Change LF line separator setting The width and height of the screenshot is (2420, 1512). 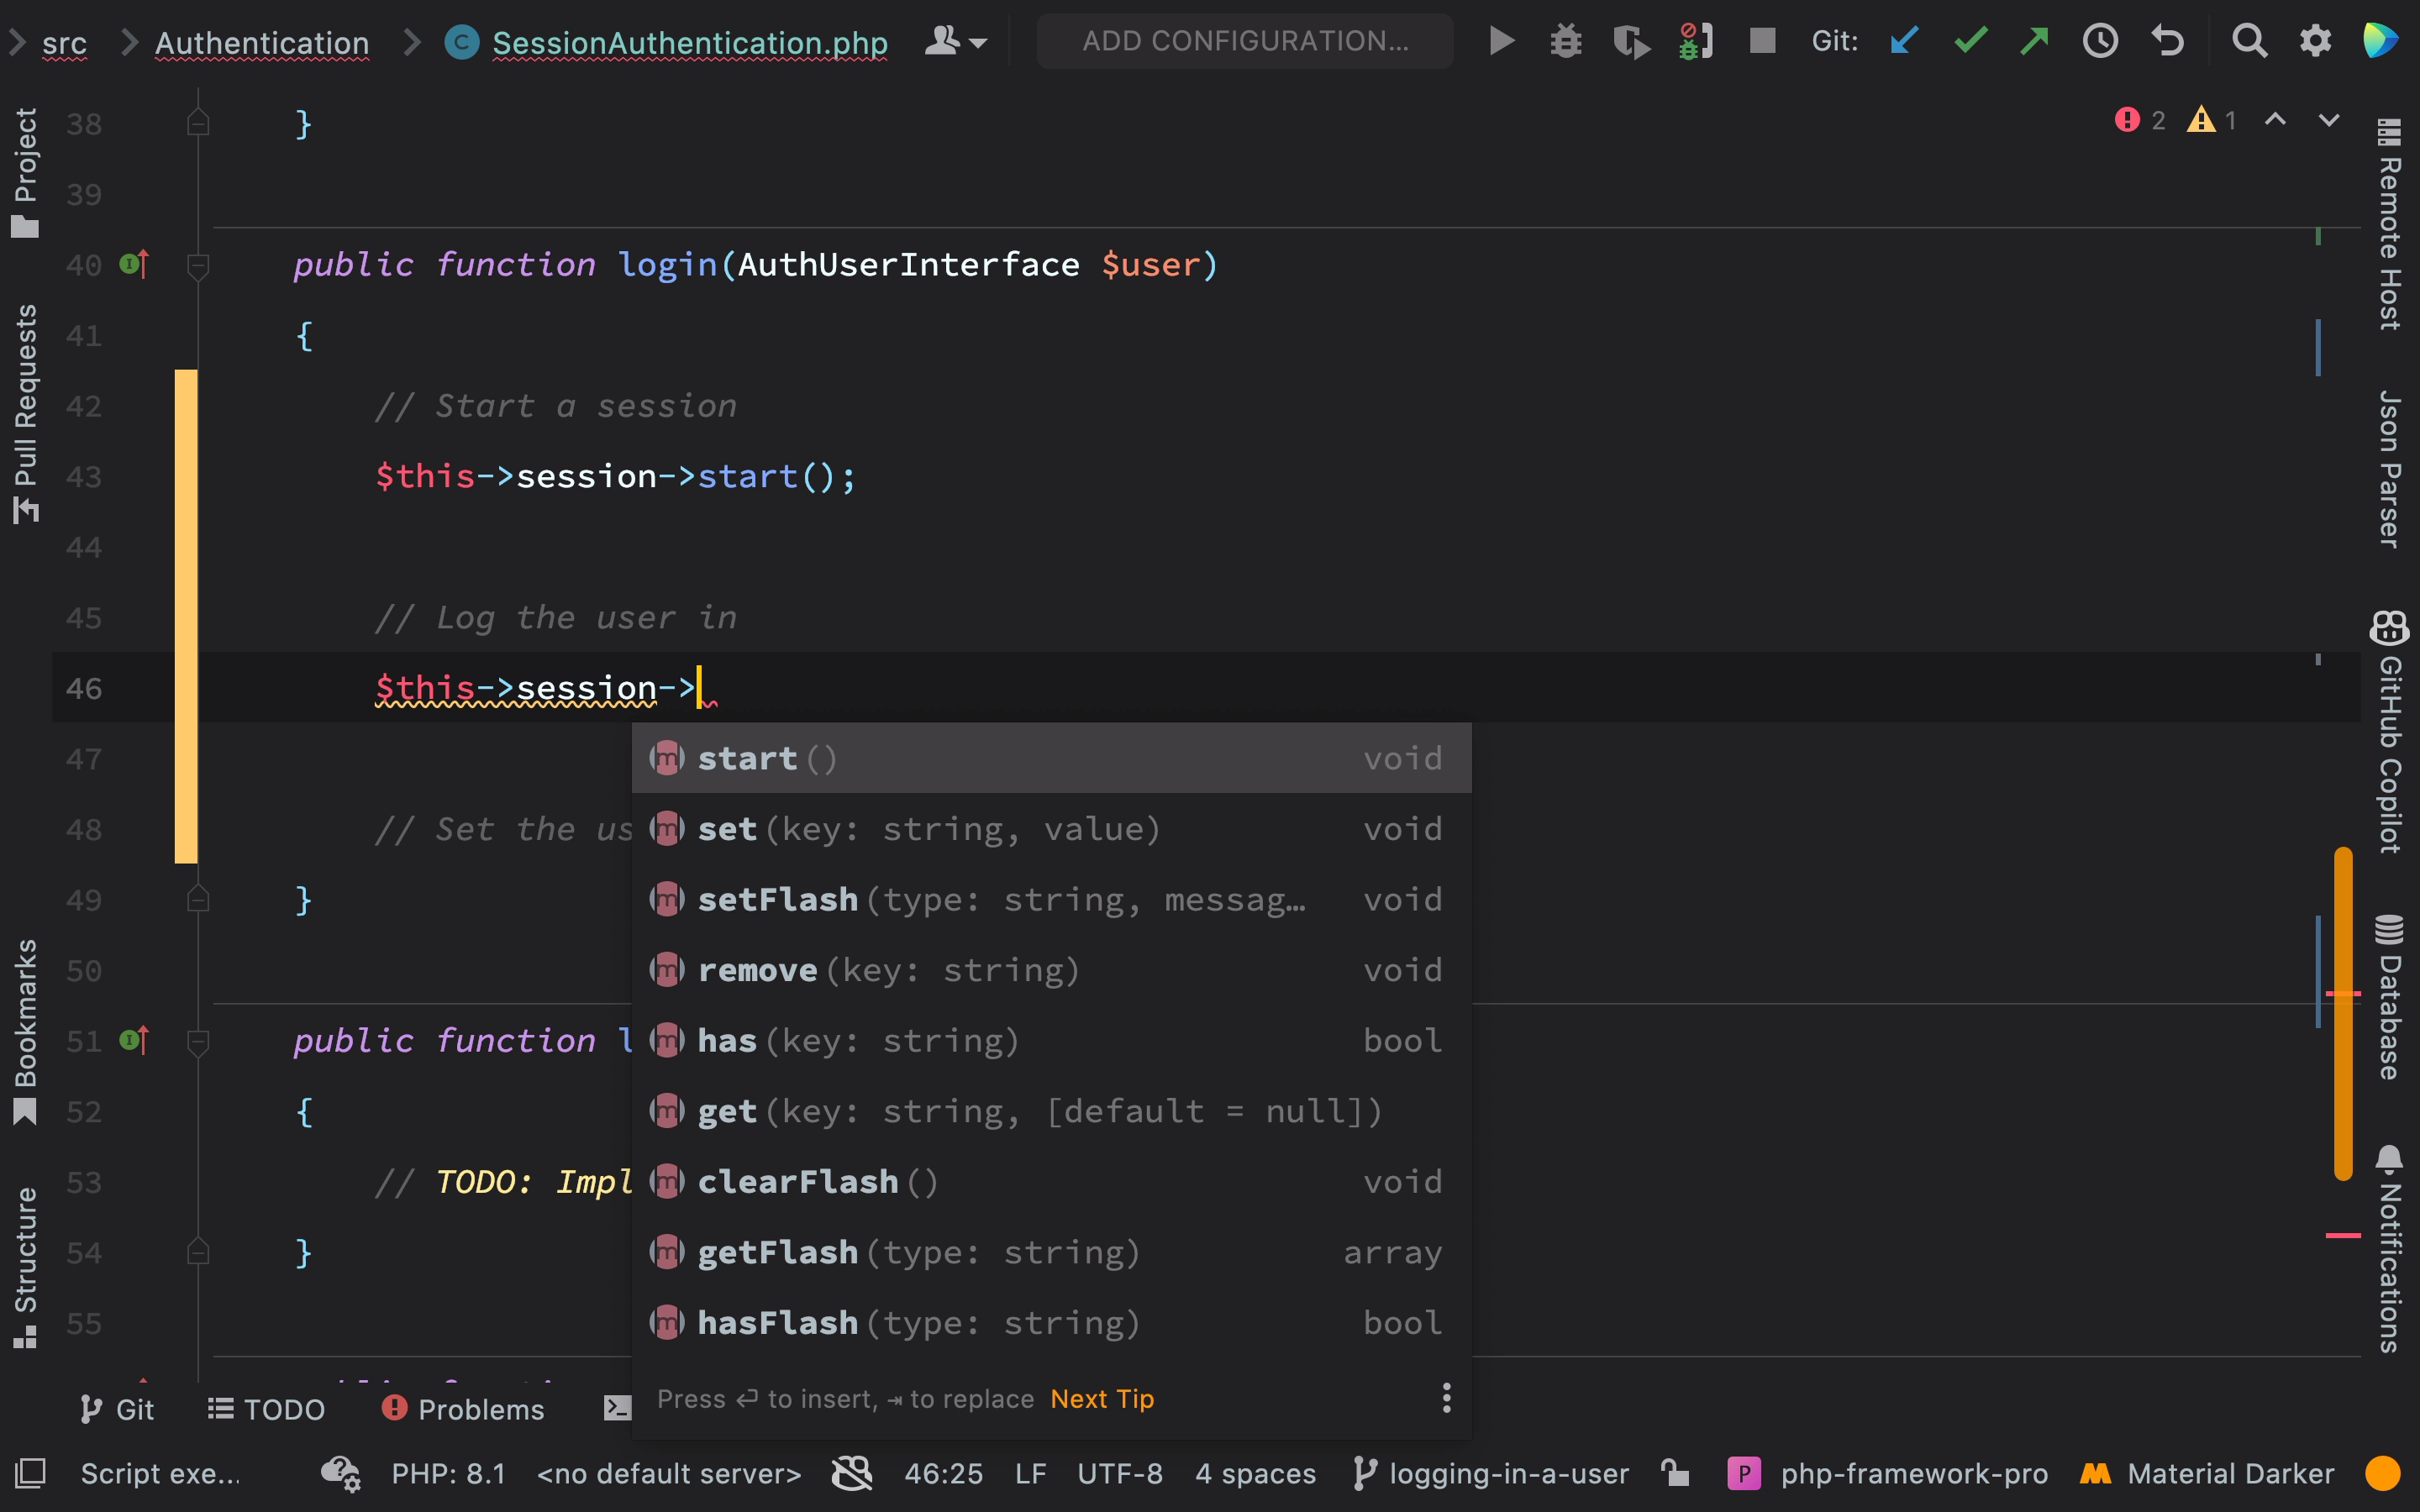coord(1030,1473)
